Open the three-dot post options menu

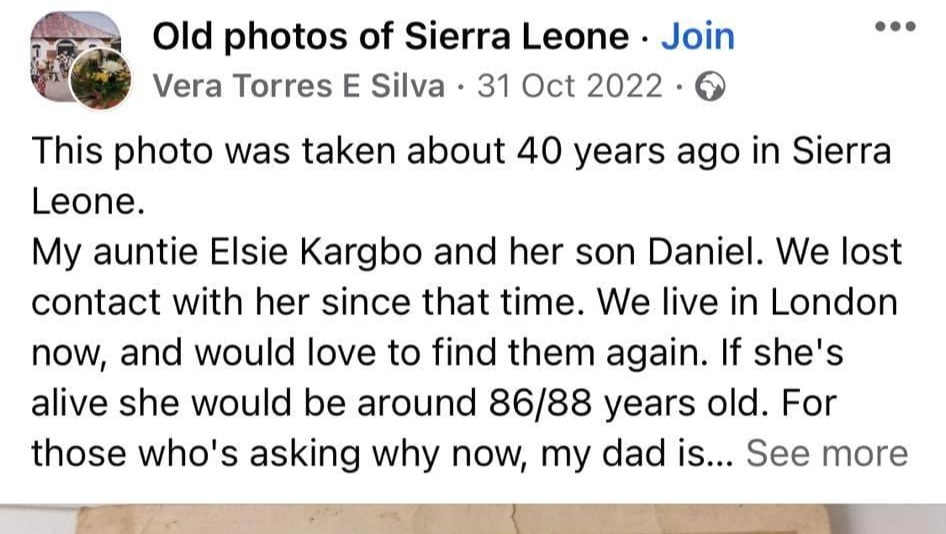(x=896, y=27)
